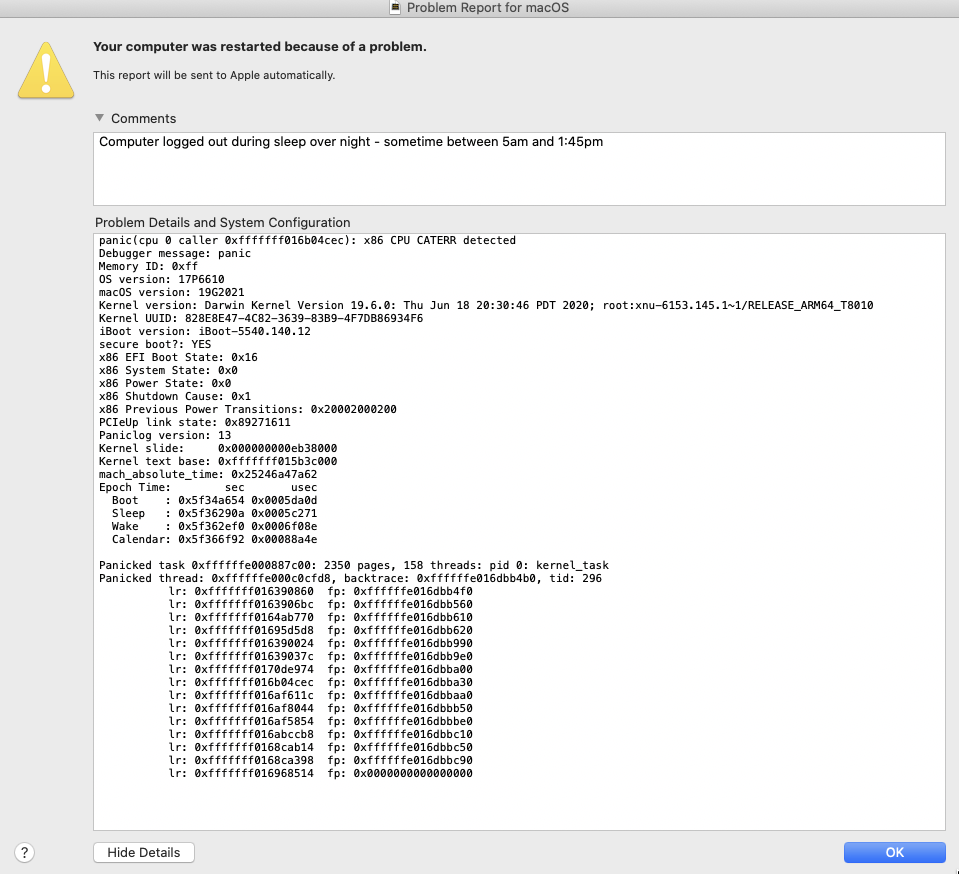Click the 'Debugger message: panic' line
Screen dimensions: 959x874
click(x=175, y=253)
